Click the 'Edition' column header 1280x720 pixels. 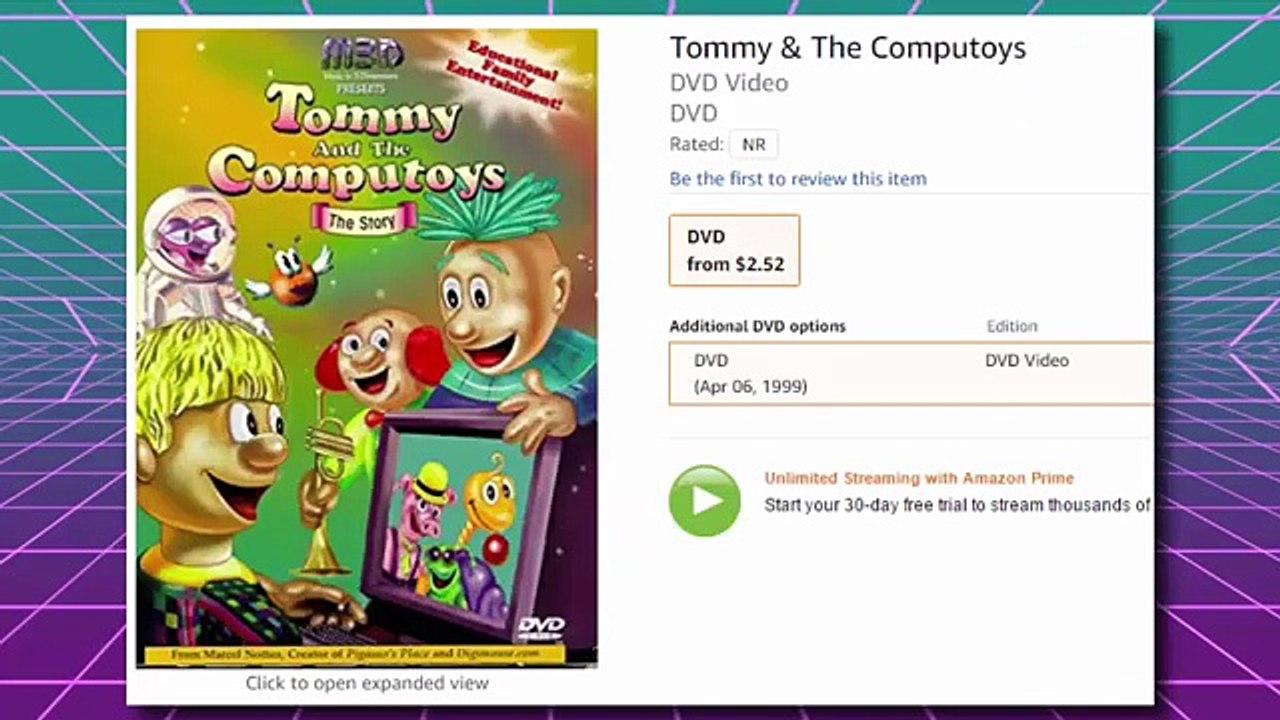pyautogui.click(x=1011, y=326)
